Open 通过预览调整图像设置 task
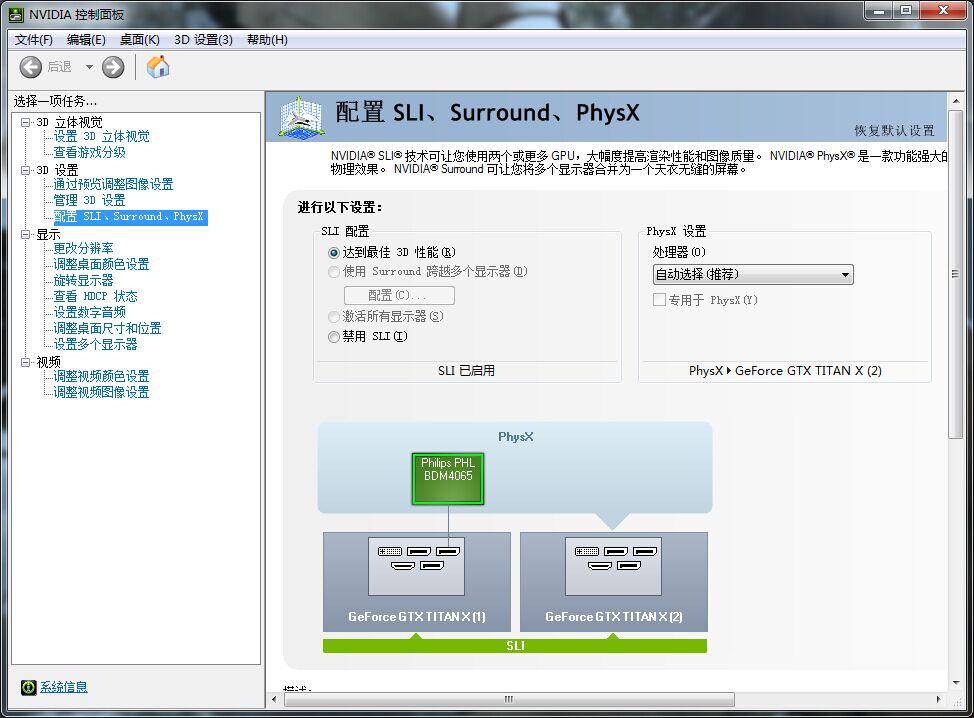The width and height of the screenshot is (974, 718). coord(113,184)
